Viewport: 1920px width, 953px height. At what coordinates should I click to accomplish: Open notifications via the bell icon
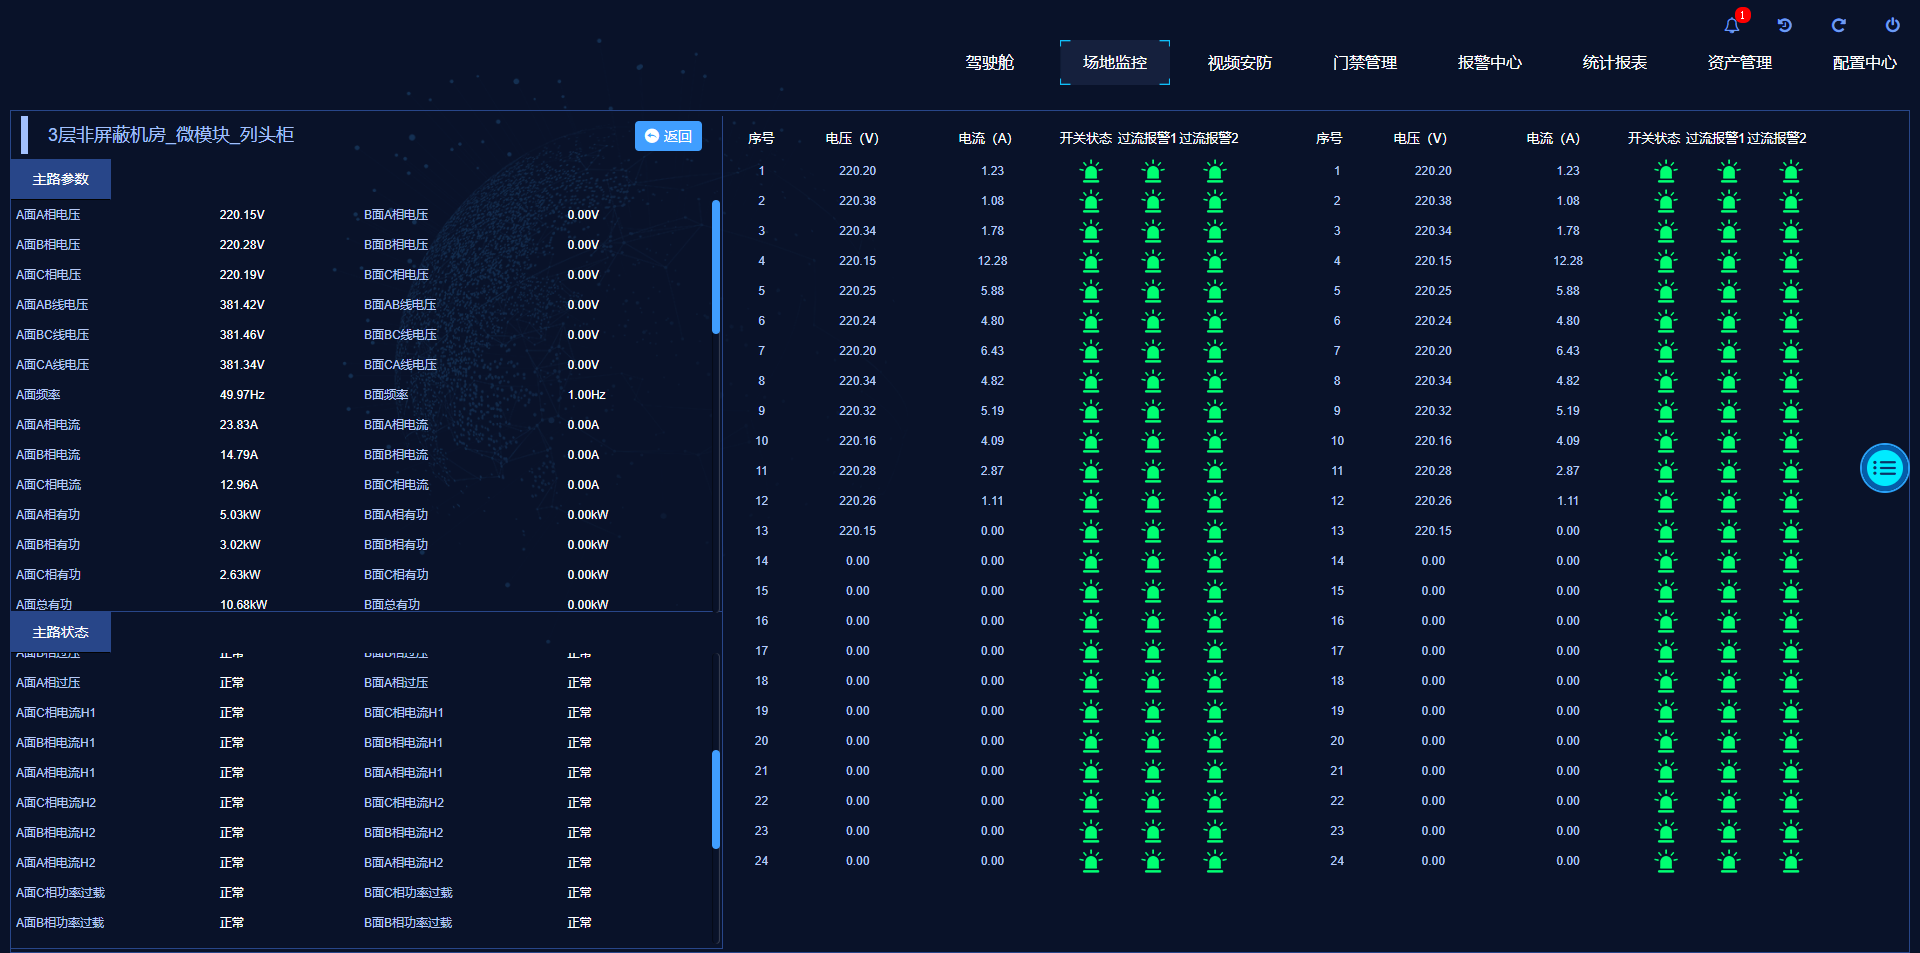pyautogui.click(x=1732, y=25)
